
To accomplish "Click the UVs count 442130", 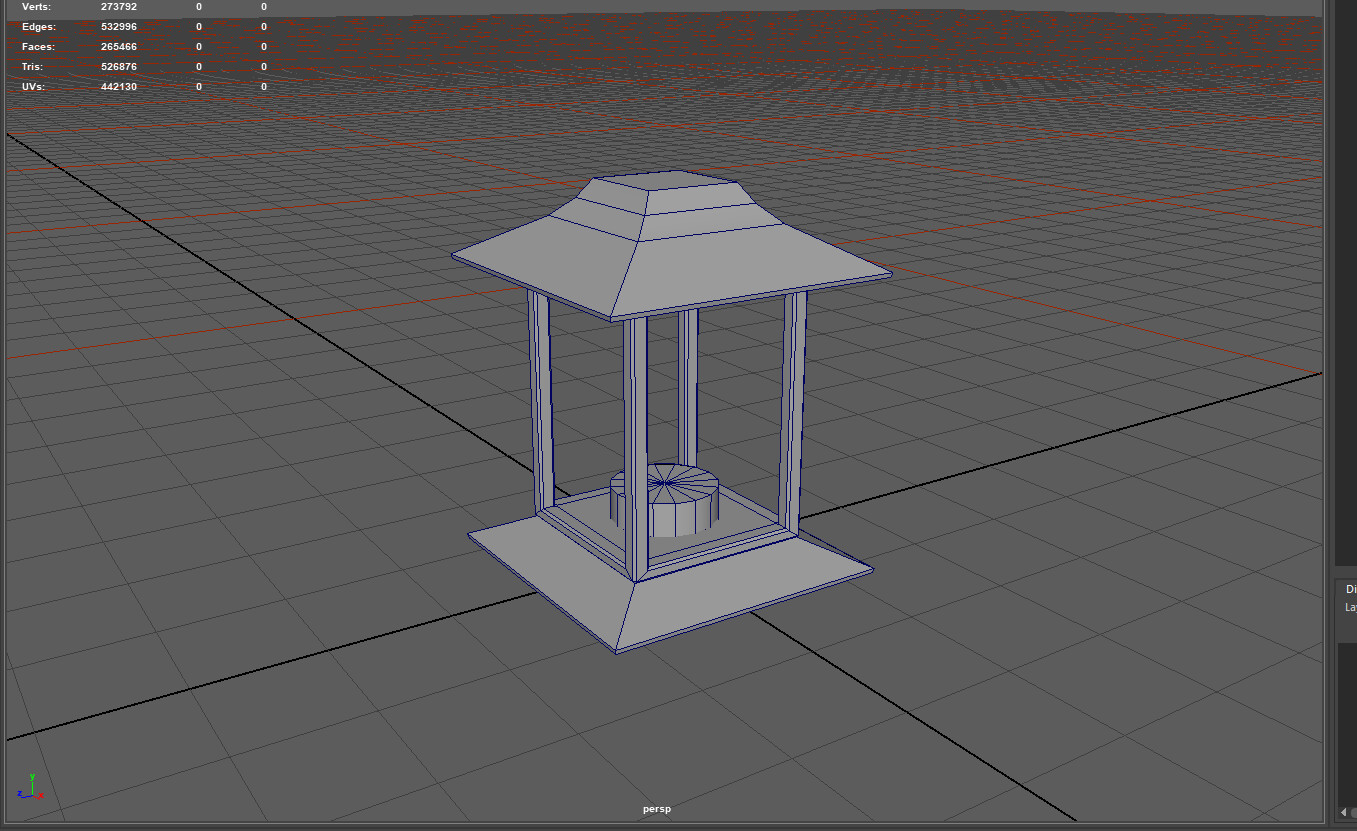I will point(118,87).
